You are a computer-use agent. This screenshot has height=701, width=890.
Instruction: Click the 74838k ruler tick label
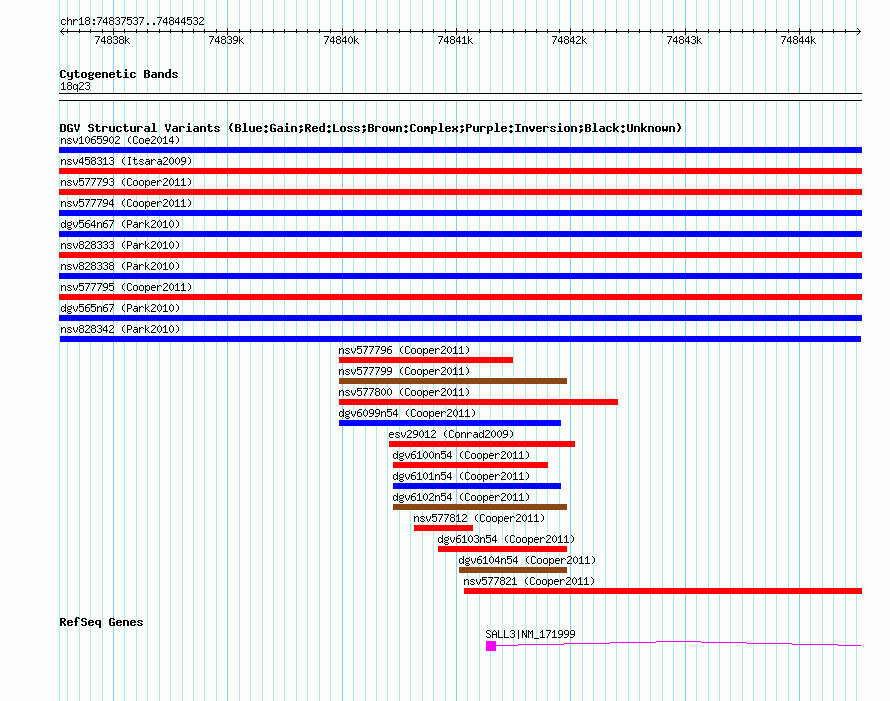[112, 40]
